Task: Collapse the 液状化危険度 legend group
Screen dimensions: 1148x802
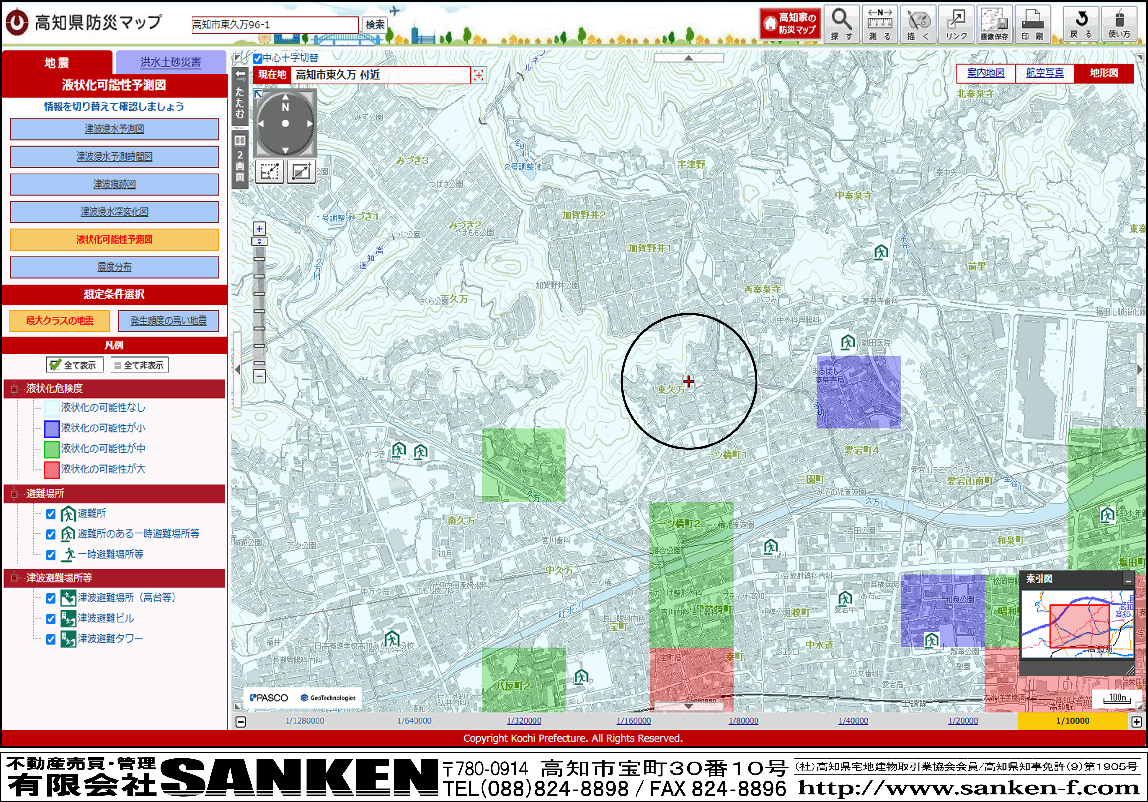Action: click(x=12, y=388)
